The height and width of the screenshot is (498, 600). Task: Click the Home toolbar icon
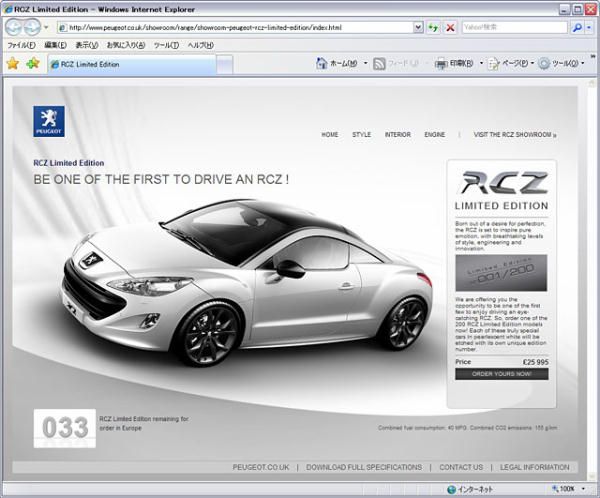(322, 63)
